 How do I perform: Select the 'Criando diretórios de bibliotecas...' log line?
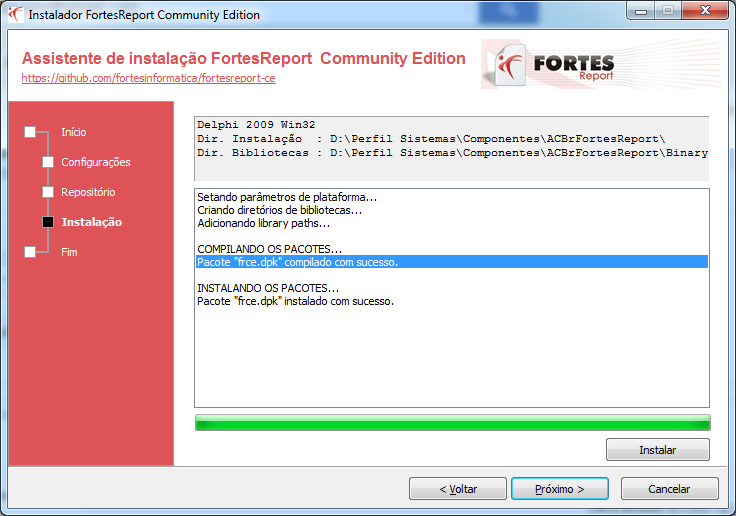279,210
